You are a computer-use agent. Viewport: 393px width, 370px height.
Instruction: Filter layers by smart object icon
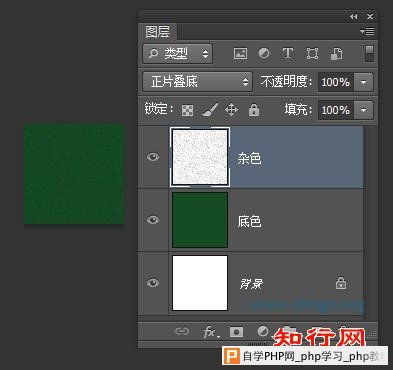tap(336, 54)
